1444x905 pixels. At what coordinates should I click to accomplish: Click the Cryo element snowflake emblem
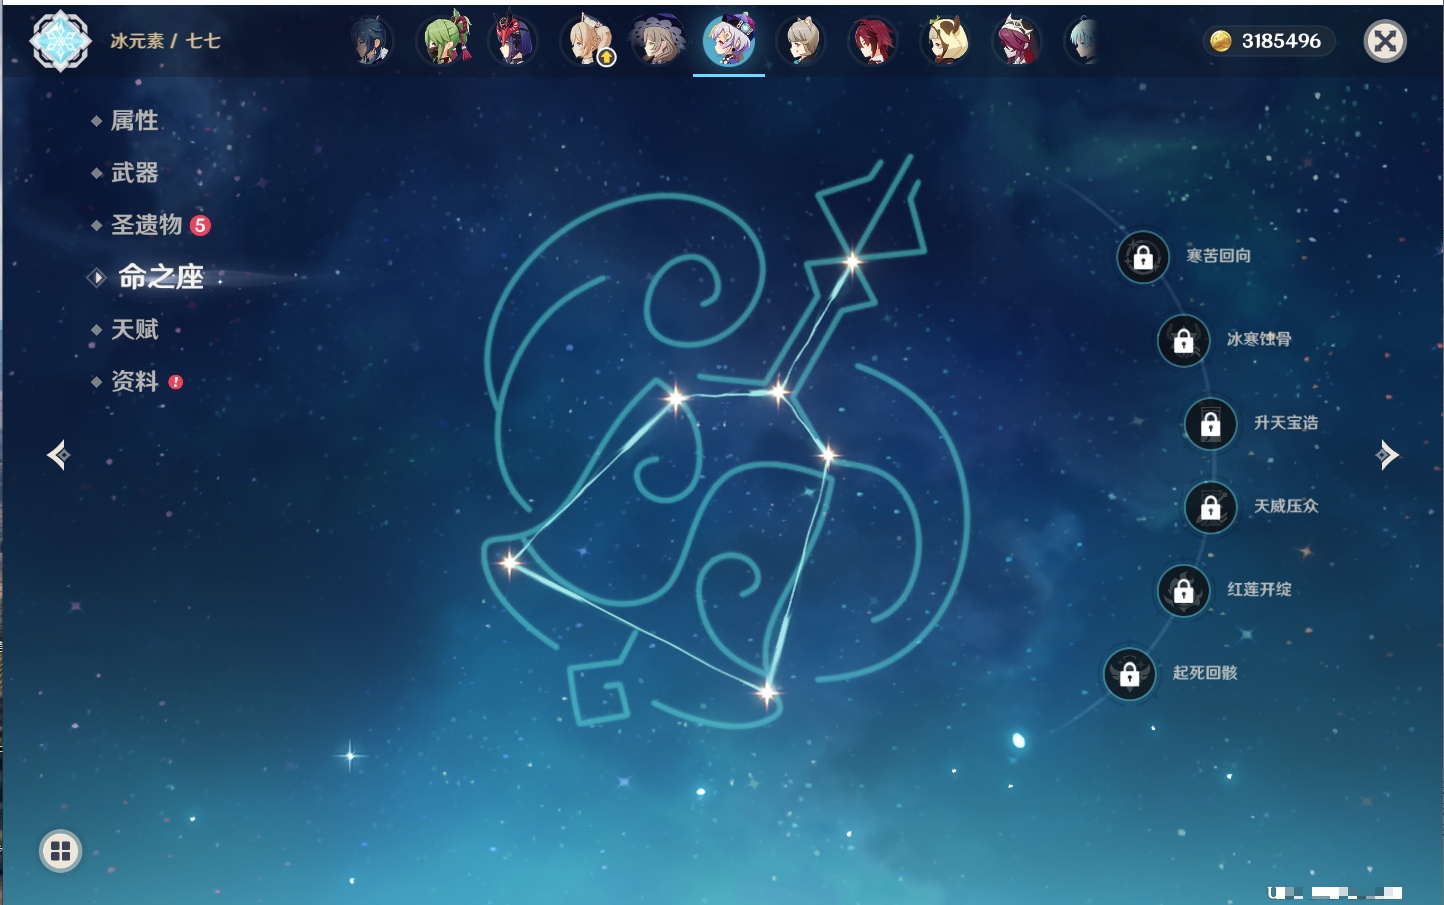(60, 41)
